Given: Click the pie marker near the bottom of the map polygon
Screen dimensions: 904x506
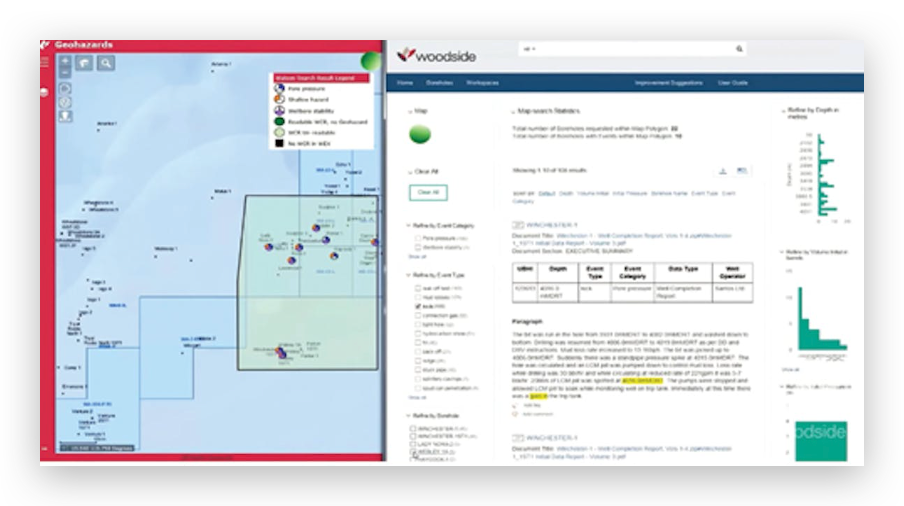Looking at the screenshot, I should pos(281,352).
